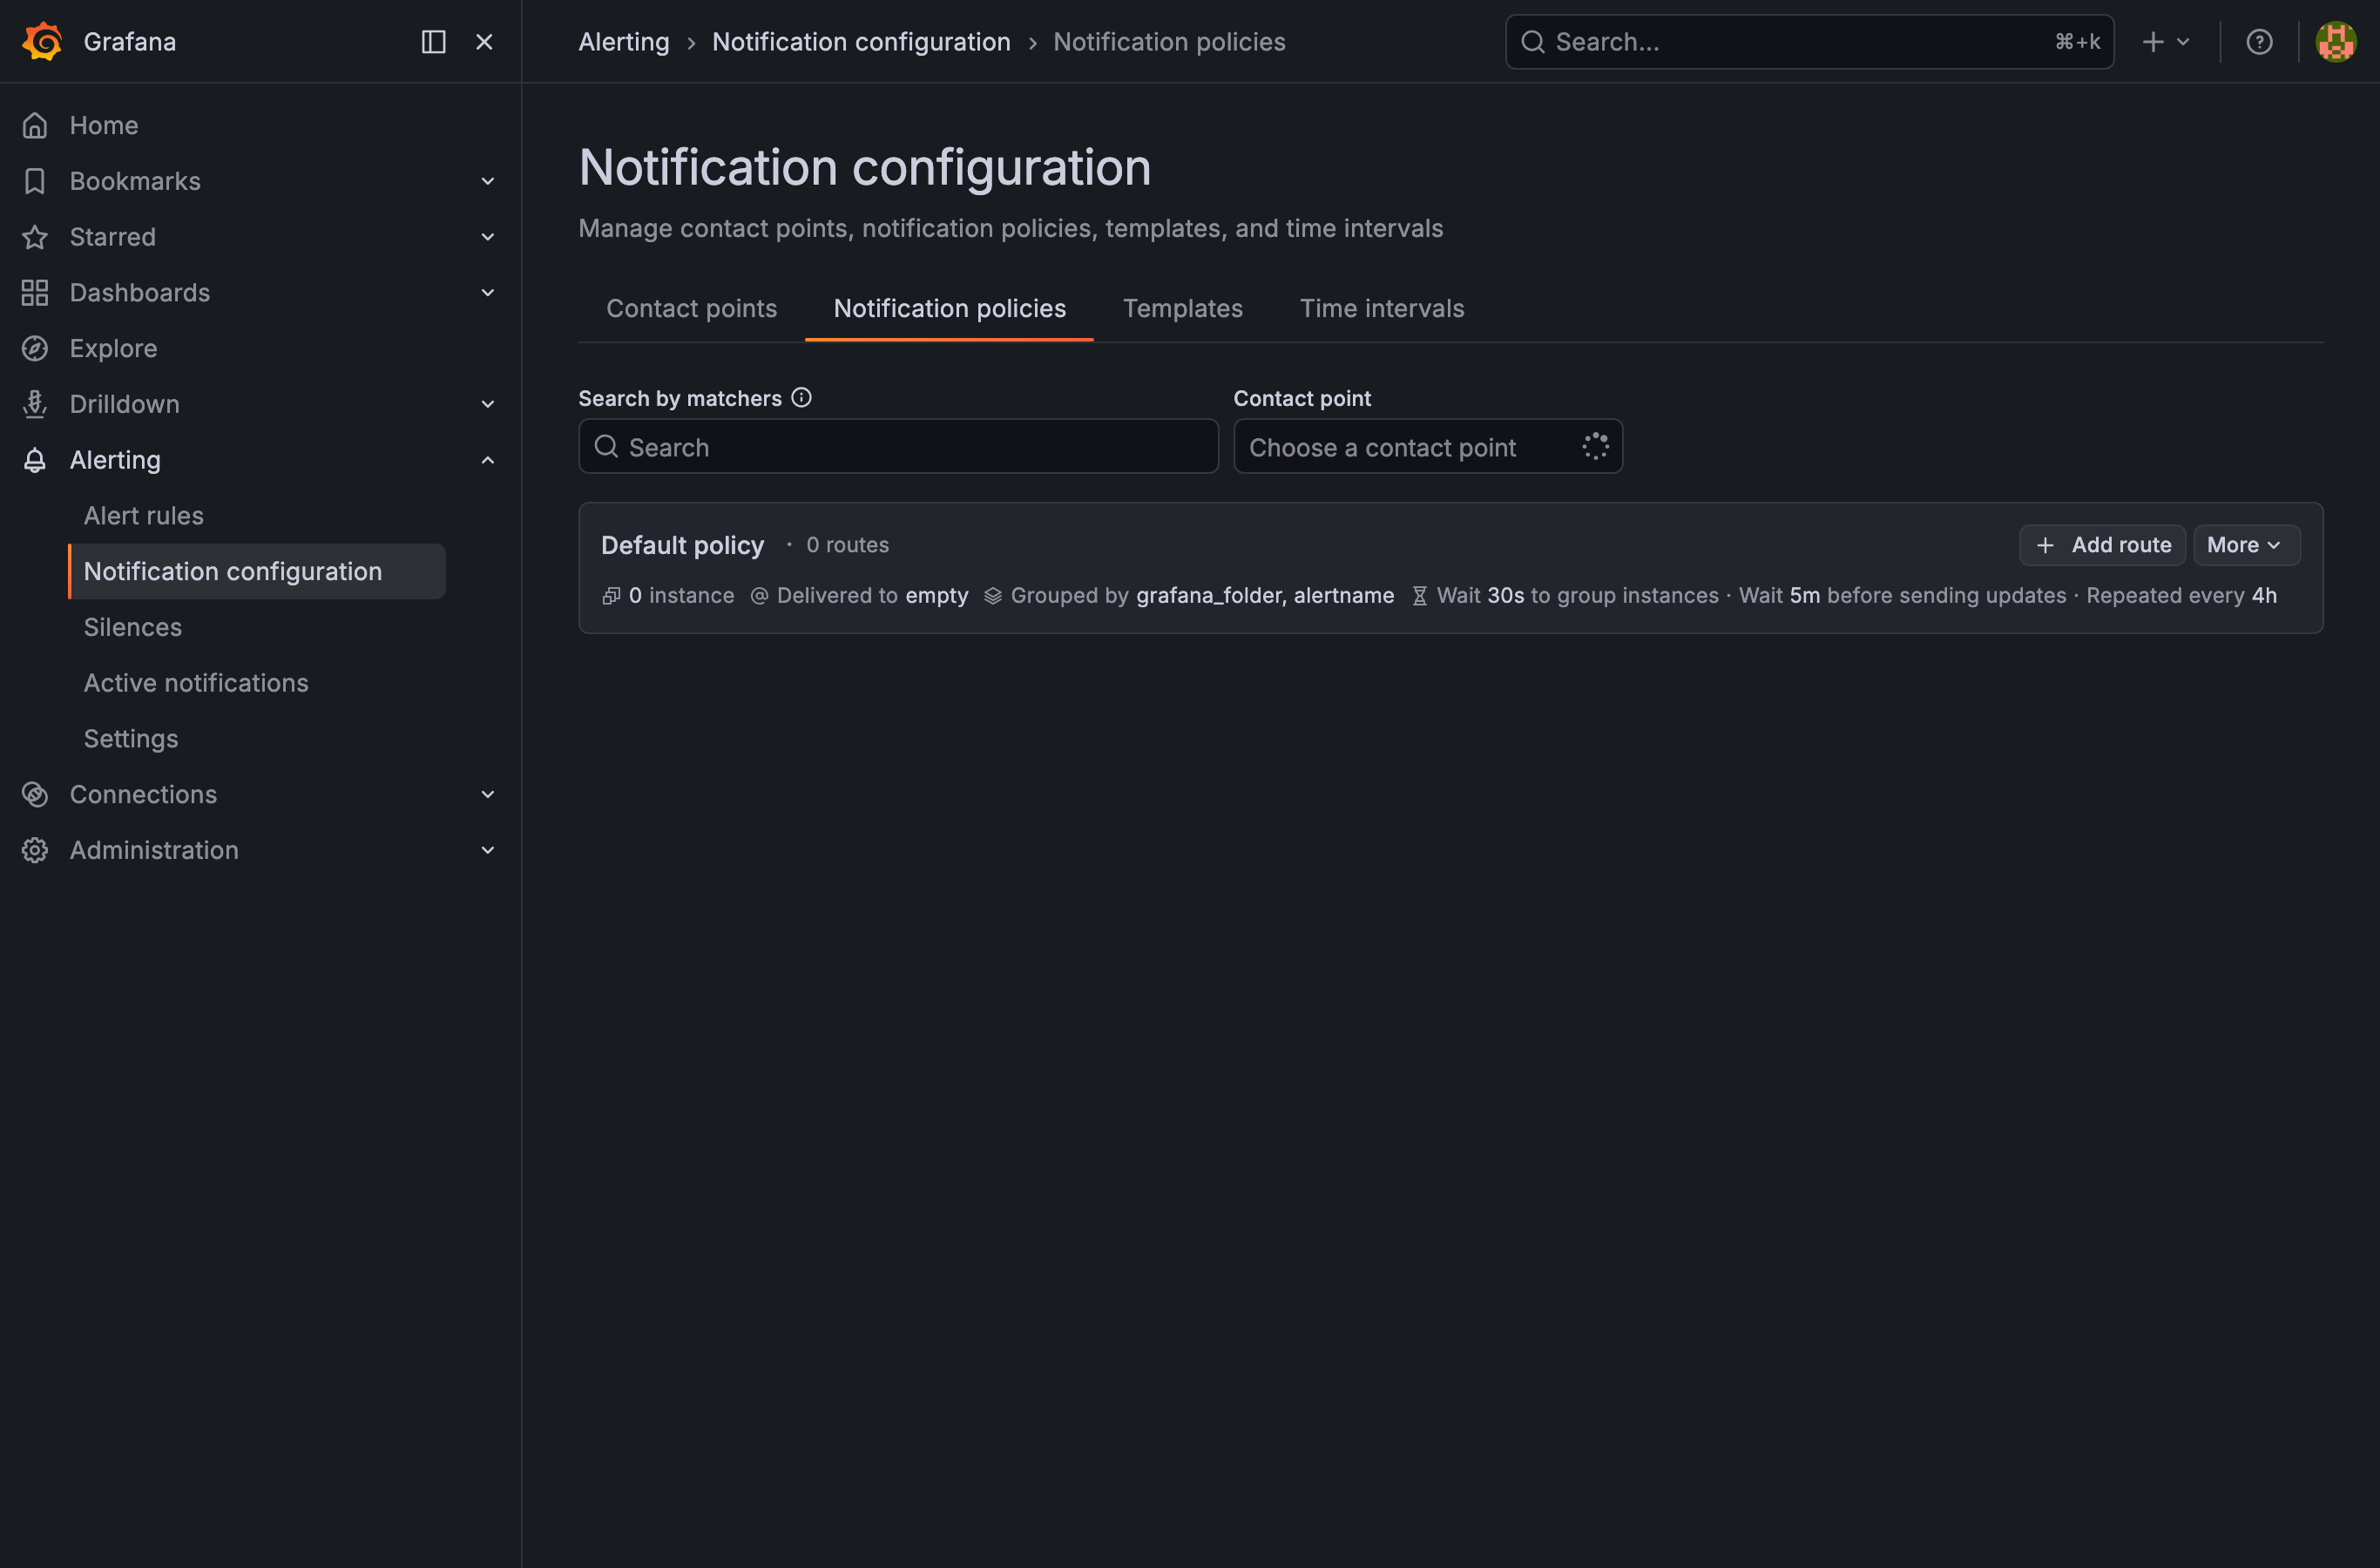Click the Dashboards grid icon

click(35, 293)
